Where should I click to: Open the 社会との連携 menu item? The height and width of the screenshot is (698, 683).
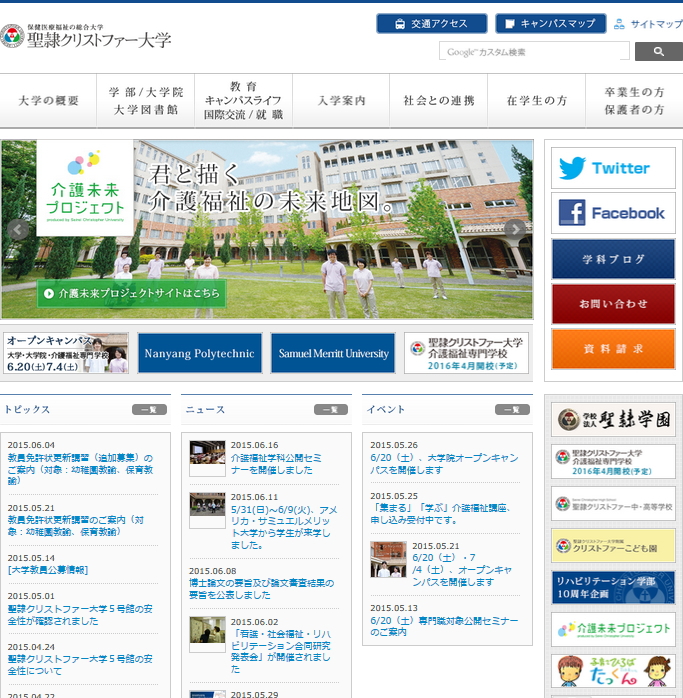[439, 101]
